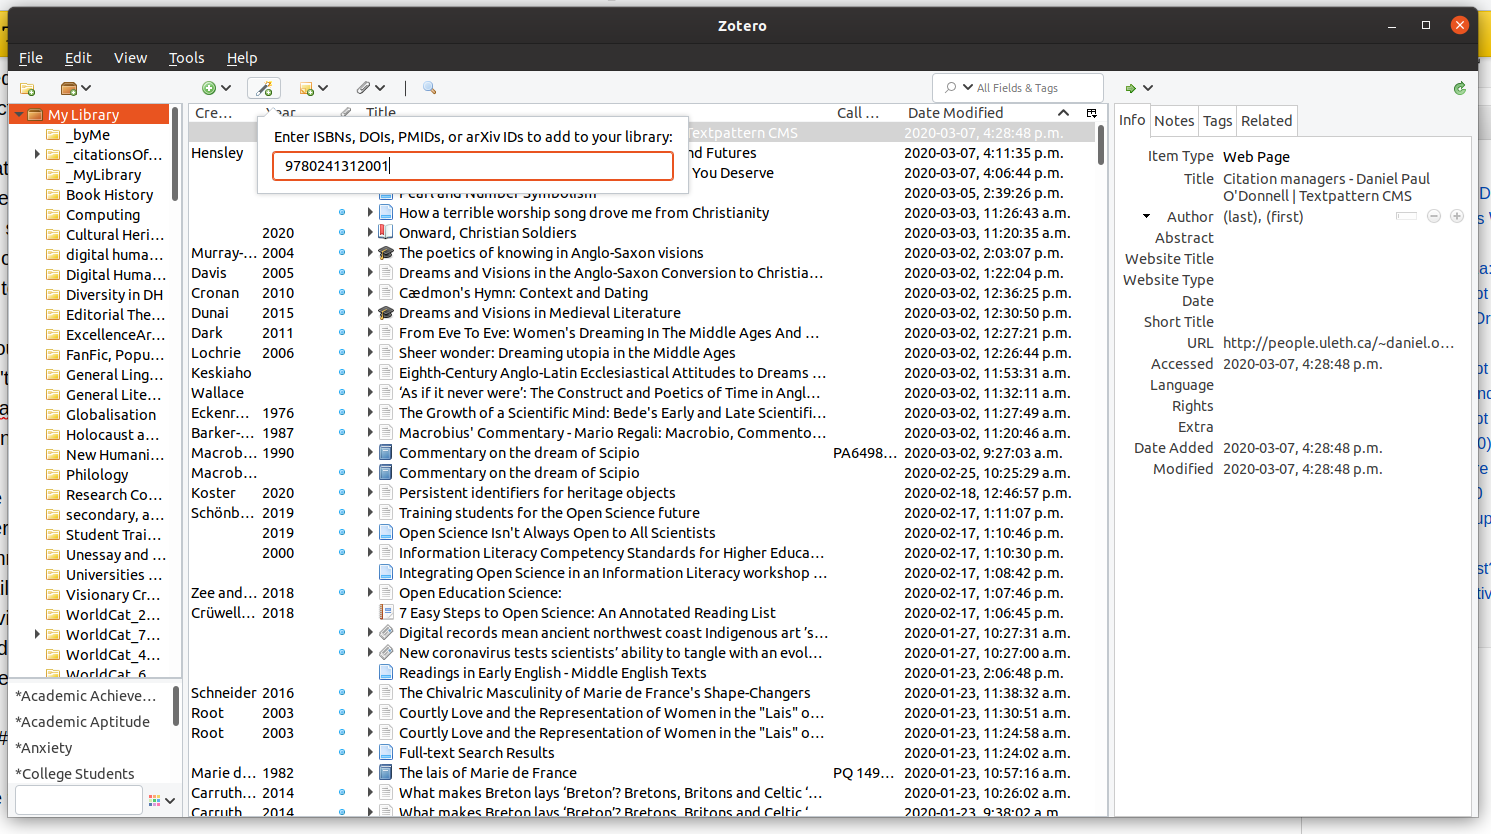Click icon of Digital records mean ancient northwest item

[x=386, y=633]
